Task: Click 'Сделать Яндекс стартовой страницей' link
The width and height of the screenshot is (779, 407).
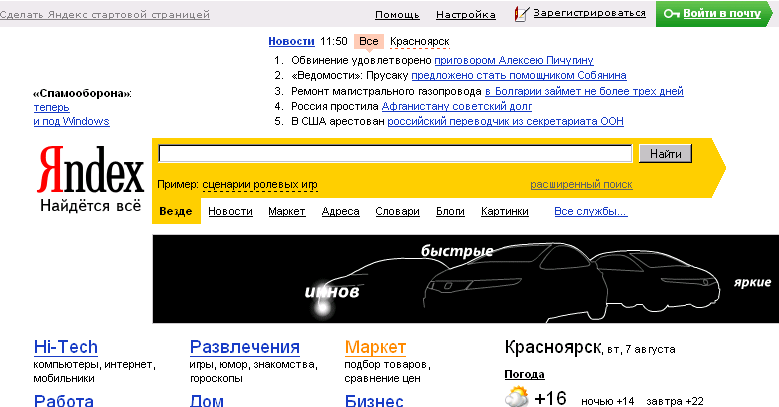Action: (105, 15)
